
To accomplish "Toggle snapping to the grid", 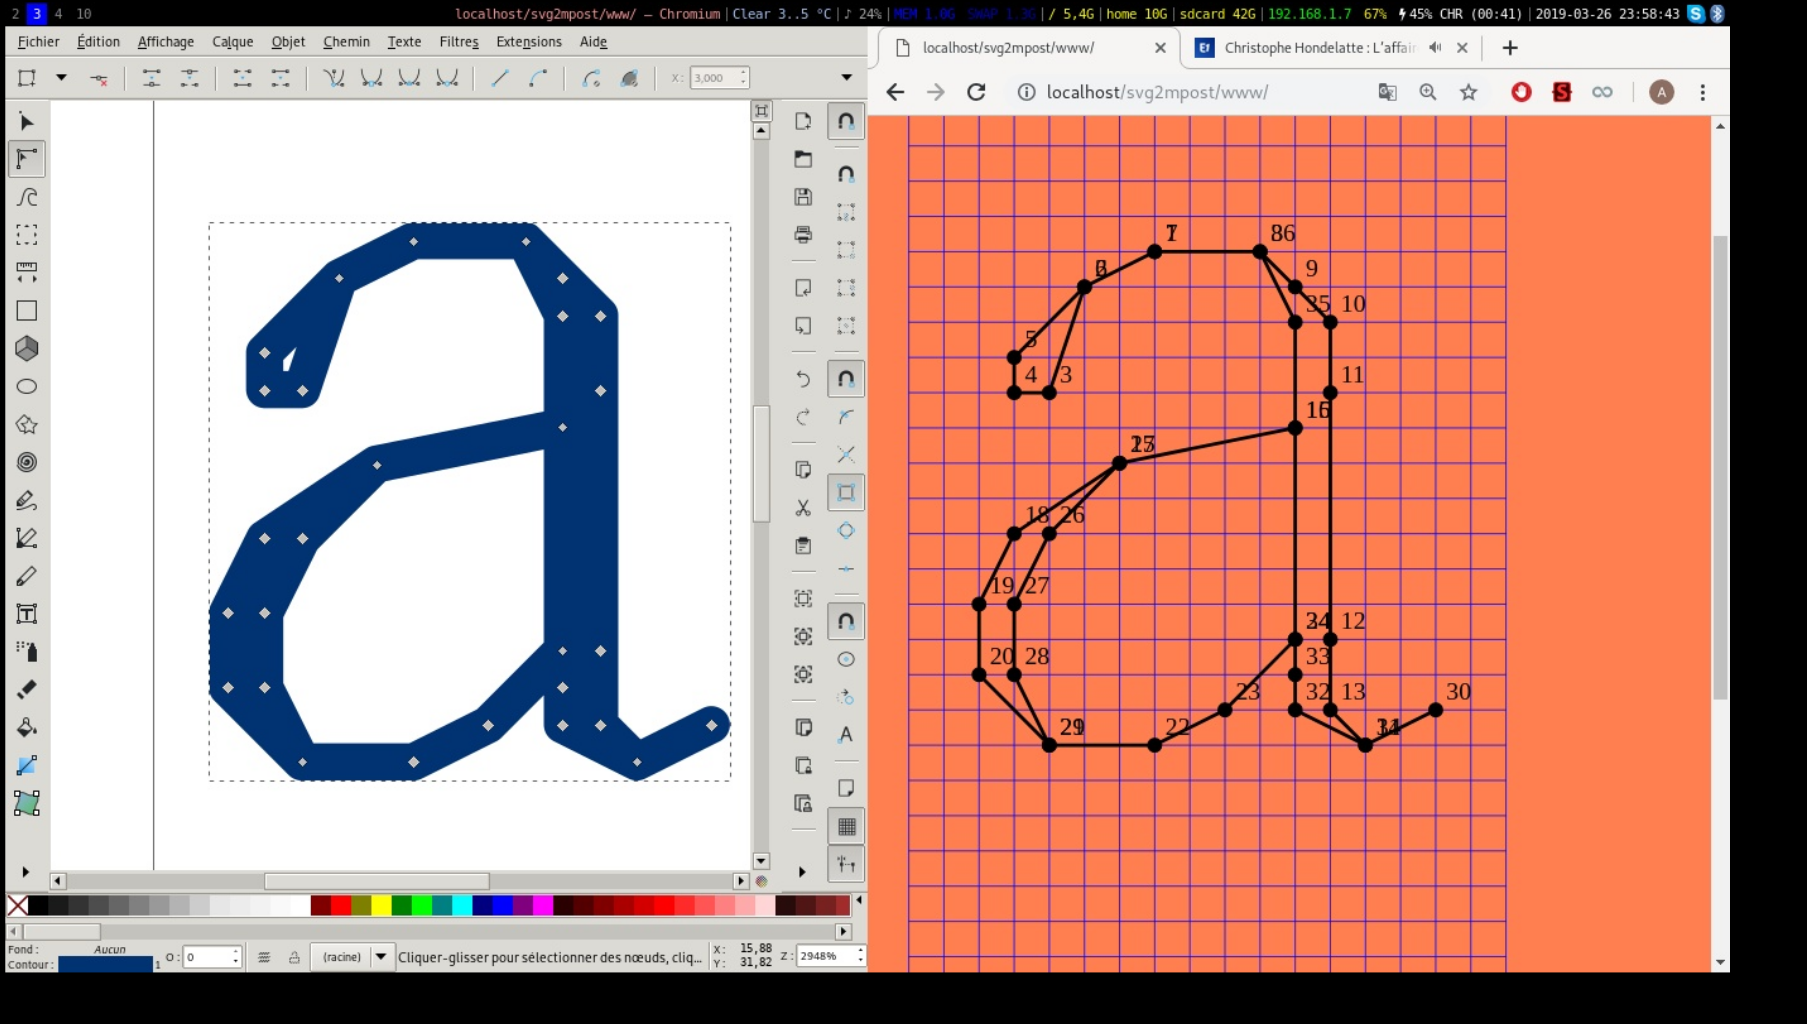I will click(846, 826).
